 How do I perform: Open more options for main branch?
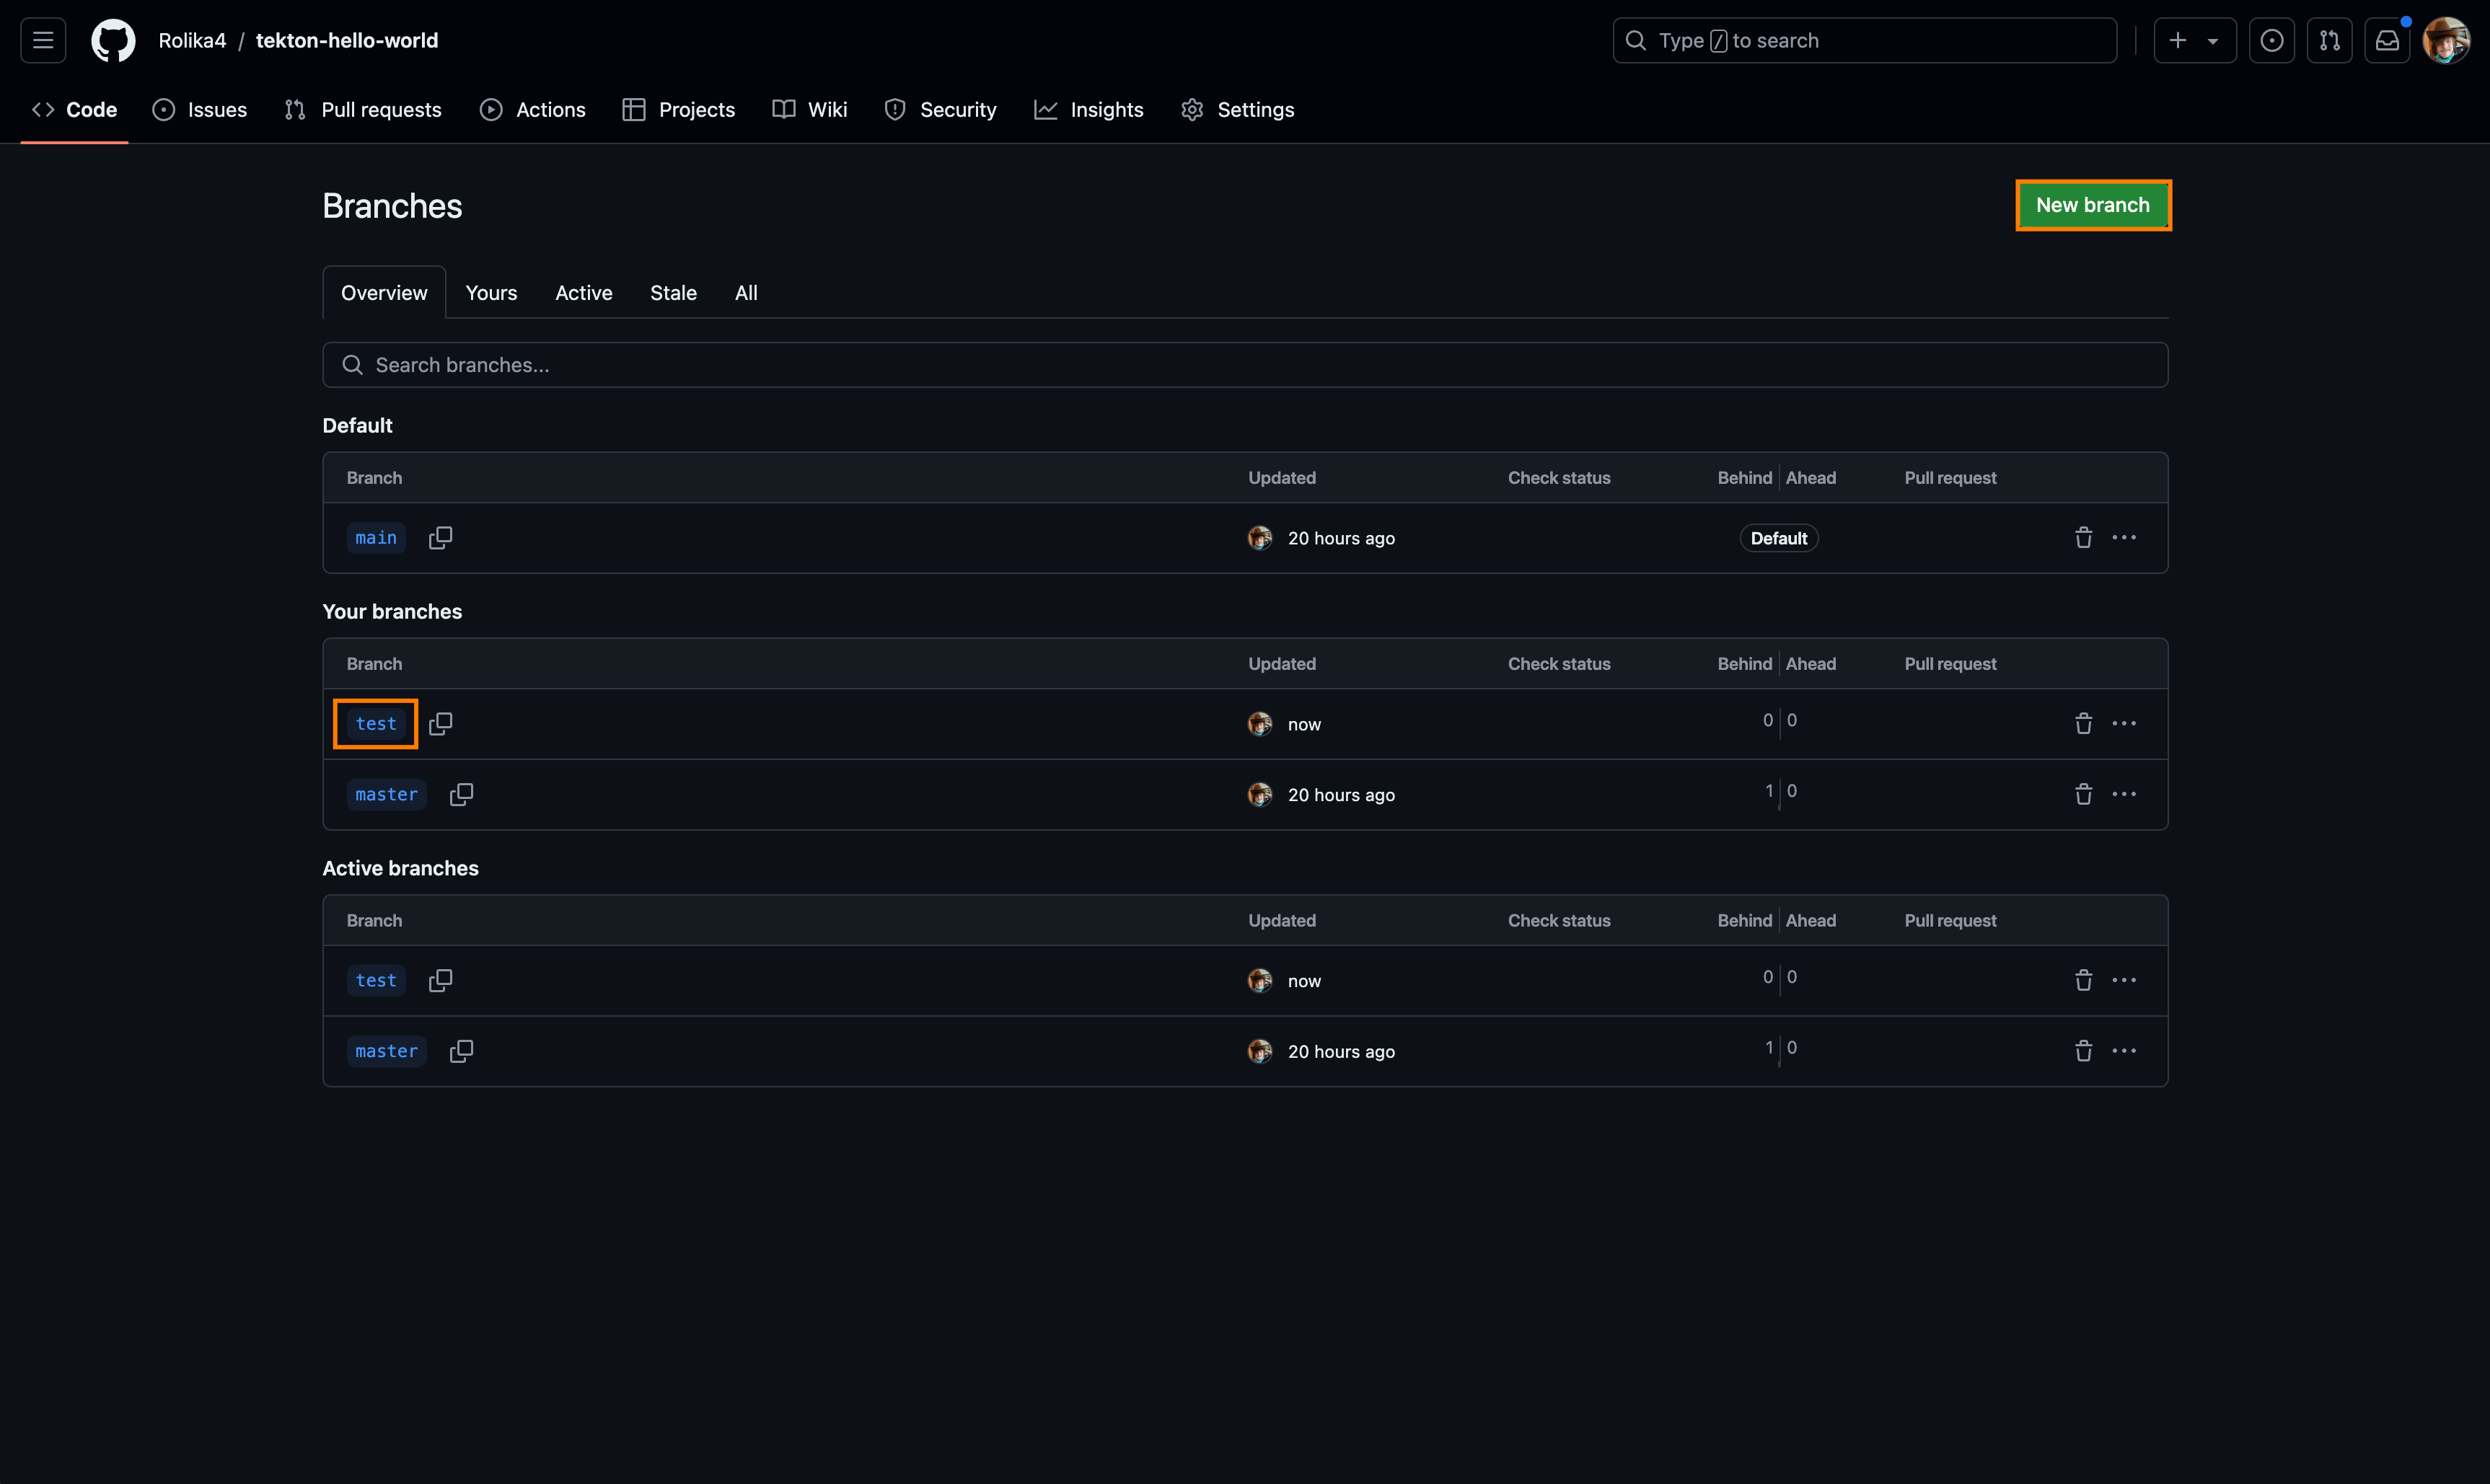[x=2124, y=538]
